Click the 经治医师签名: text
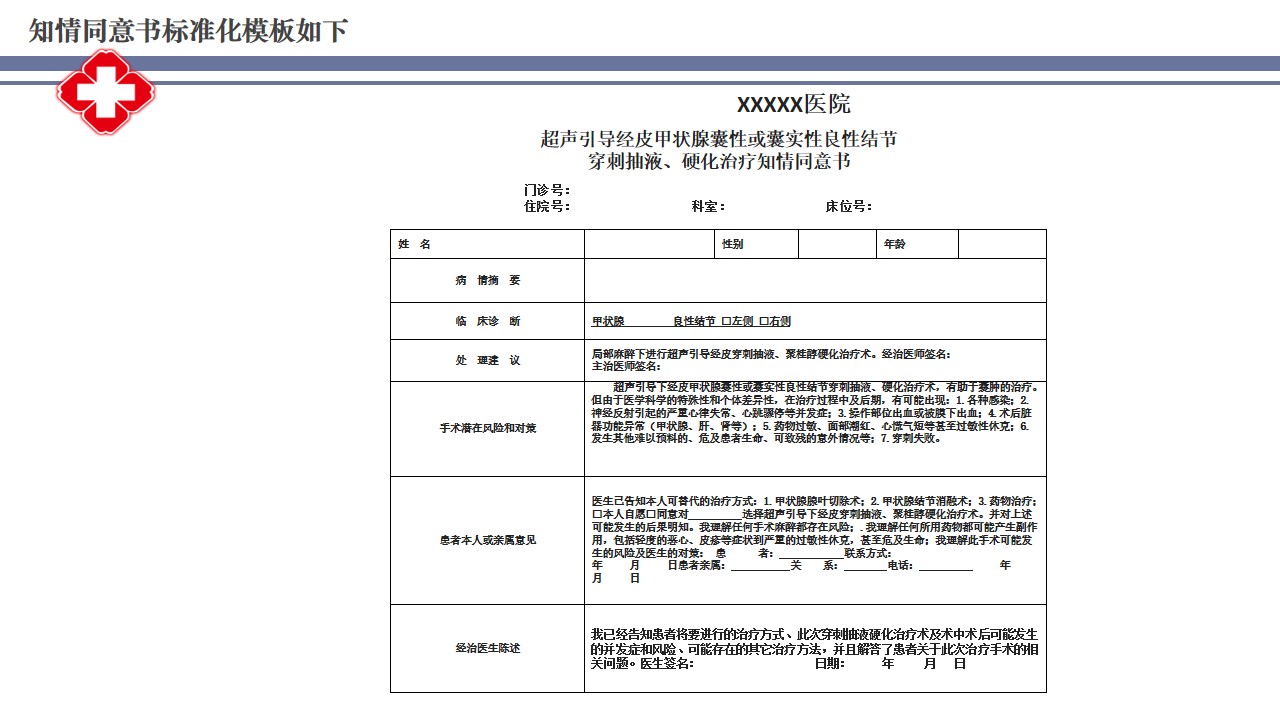Screen dimensions: 1280x720 point(916,354)
